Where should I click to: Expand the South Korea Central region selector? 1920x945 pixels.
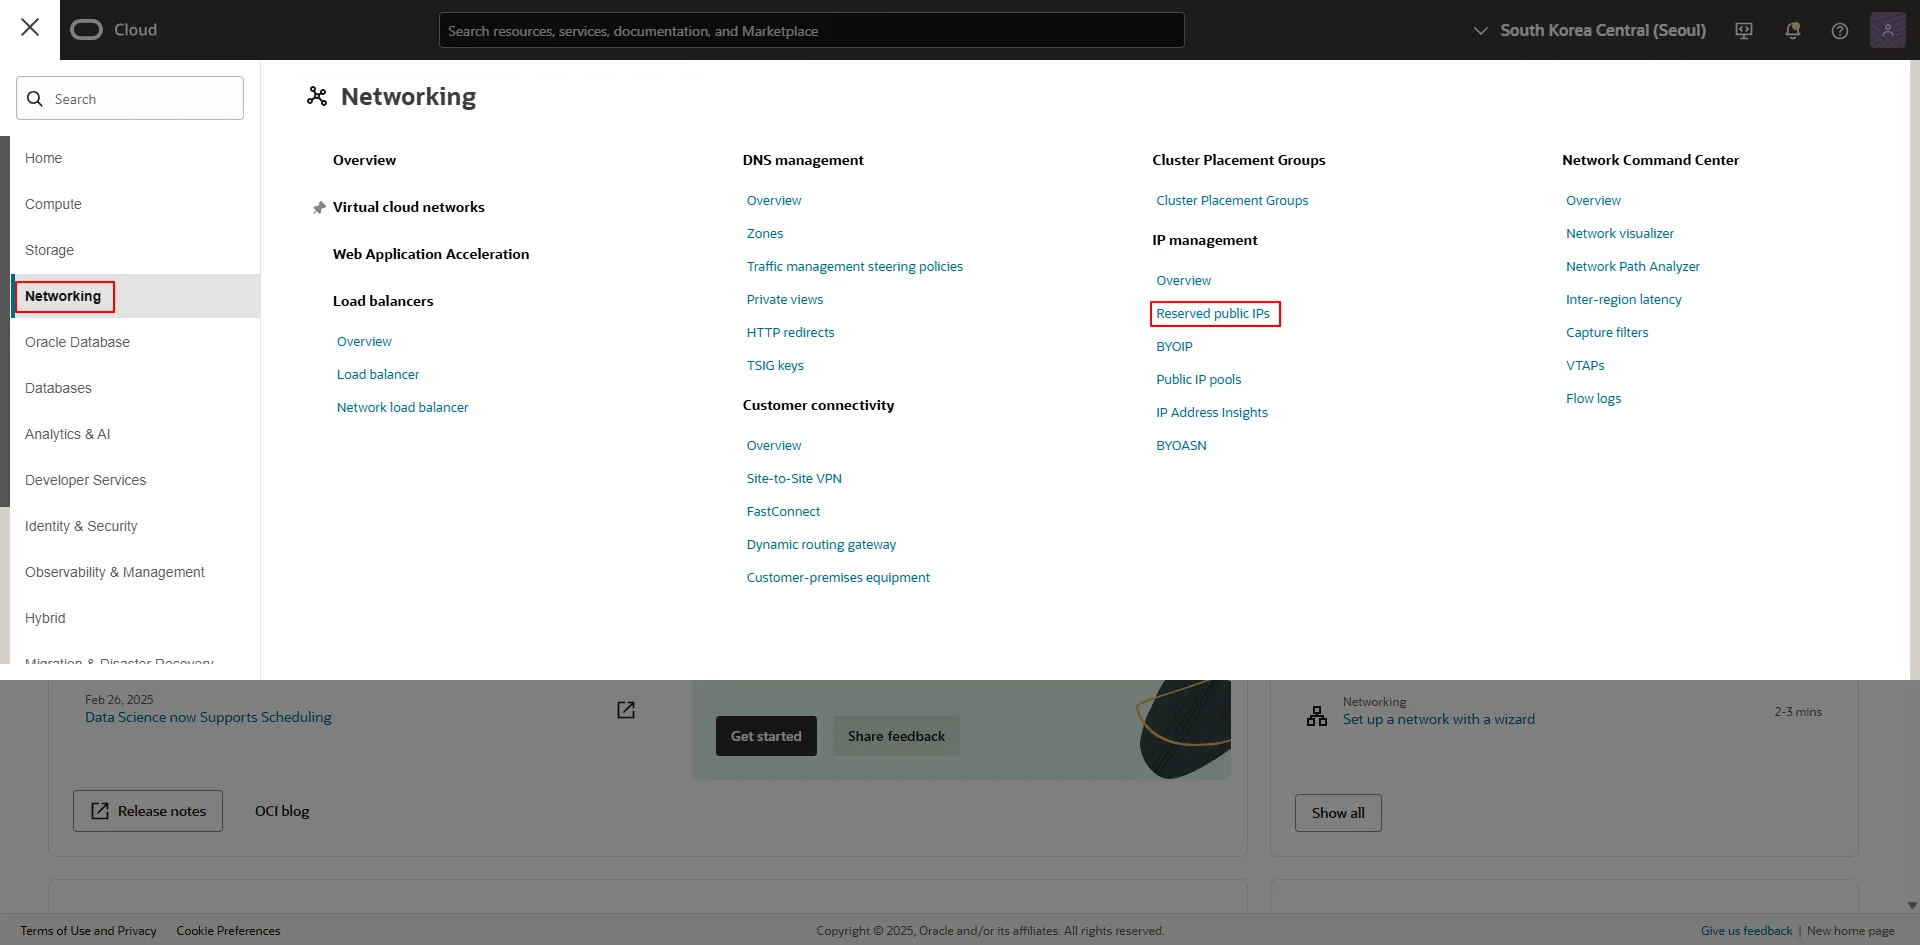pyautogui.click(x=1590, y=31)
